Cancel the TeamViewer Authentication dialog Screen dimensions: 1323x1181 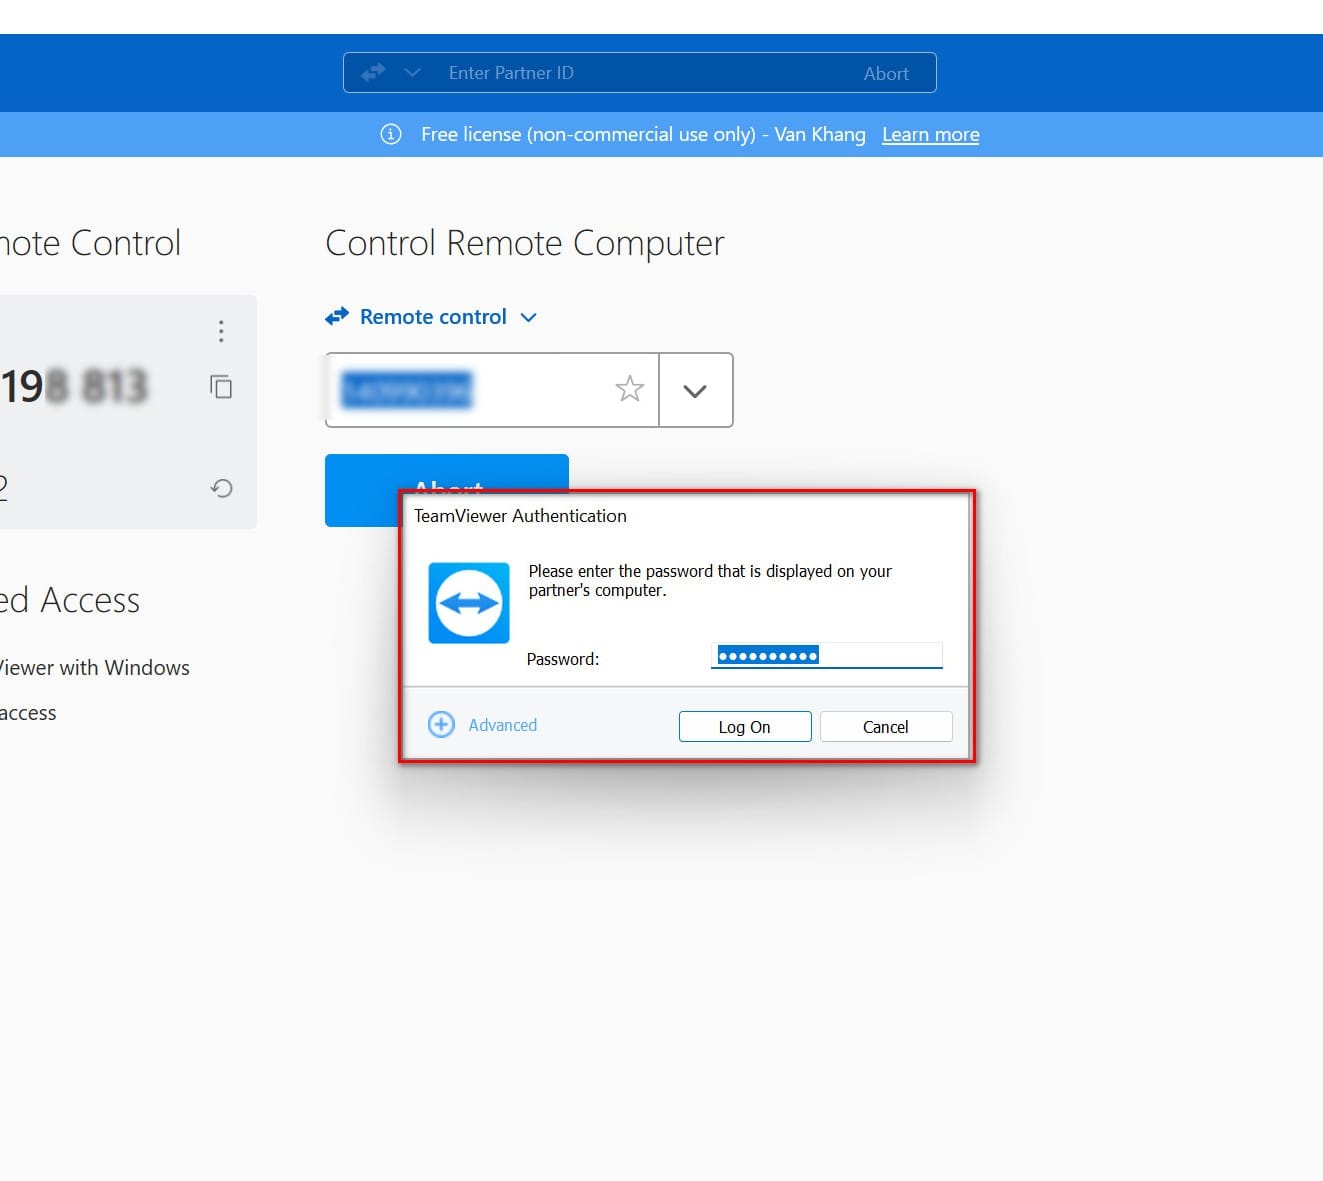pyautogui.click(x=886, y=727)
